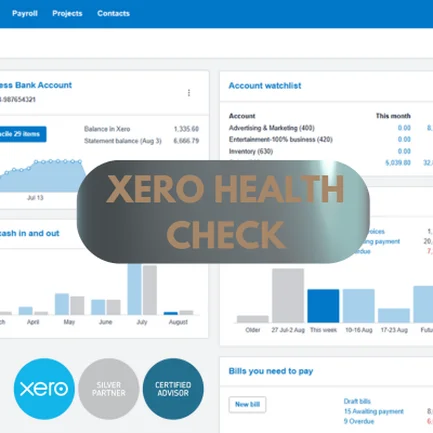433x433 pixels.
Task: Open the Total cash in and out heading
Action: 30,233
